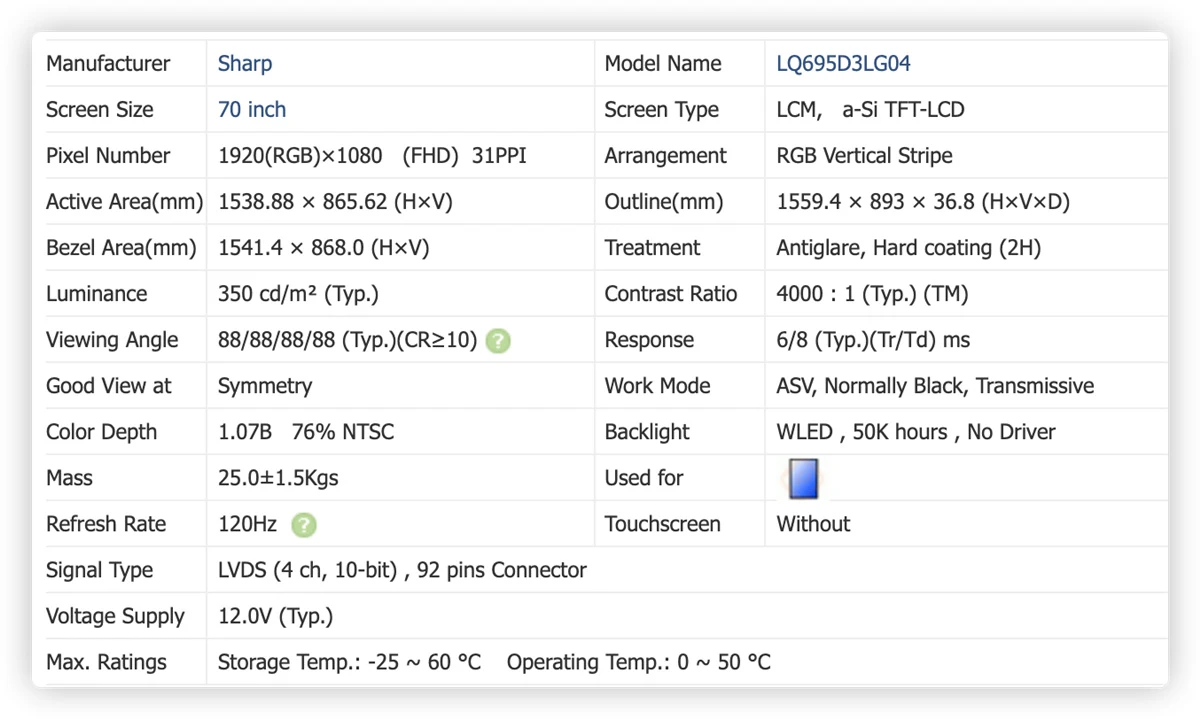The width and height of the screenshot is (1200, 719).
Task: Click the value 1559.4 × 893 × 36.8 (H×V×D)
Action: (x=923, y=201)
